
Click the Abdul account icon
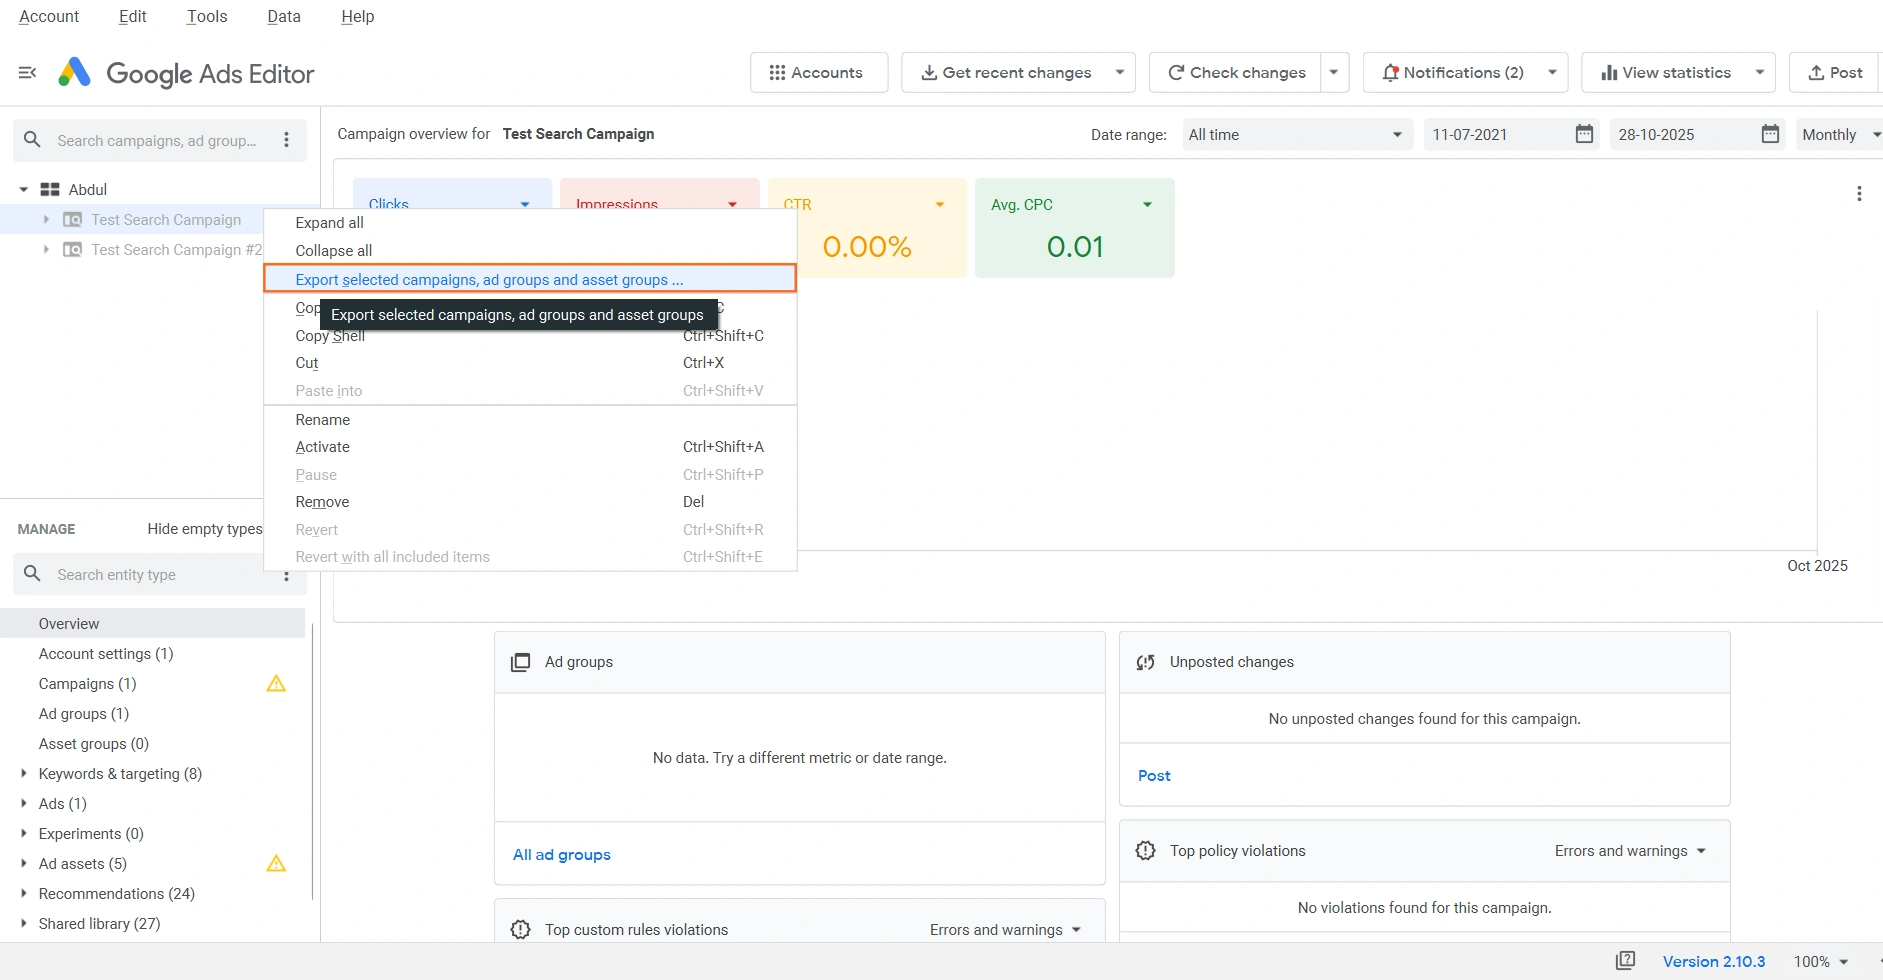point(50,189)
